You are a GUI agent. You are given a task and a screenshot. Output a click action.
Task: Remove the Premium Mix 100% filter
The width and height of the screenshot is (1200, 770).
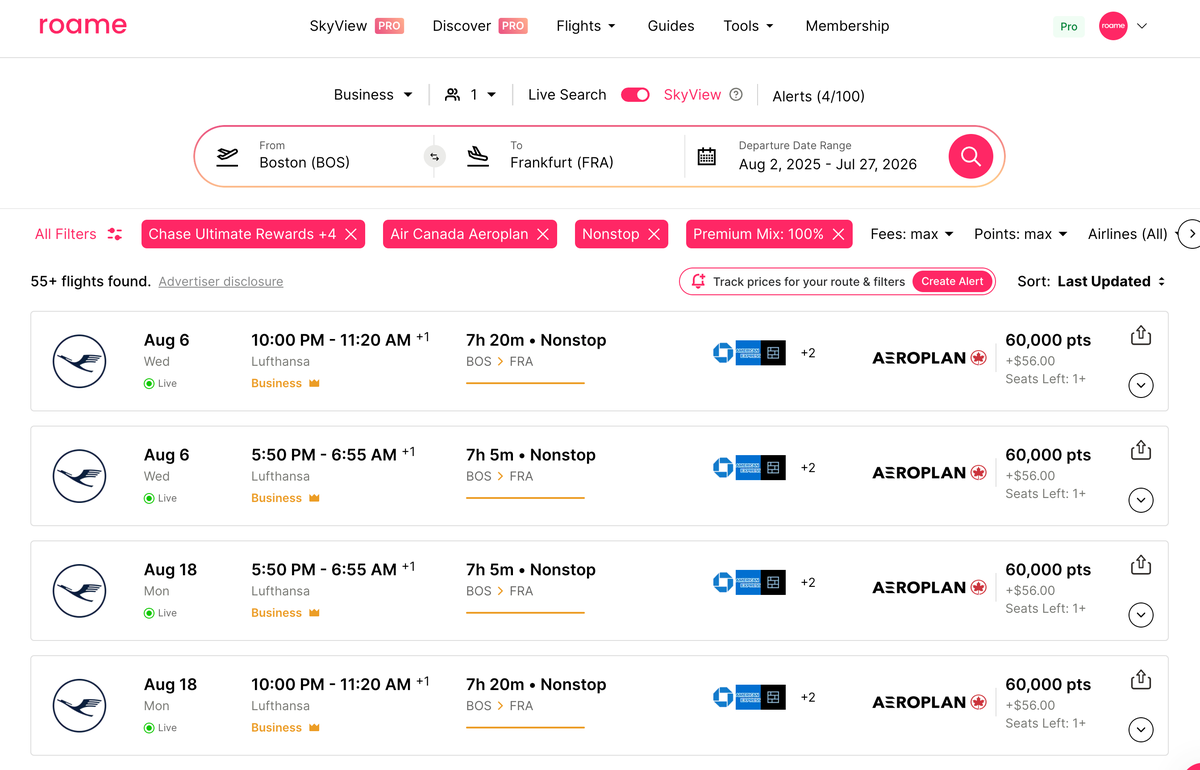pyautogui.click(x=839, y=234)
